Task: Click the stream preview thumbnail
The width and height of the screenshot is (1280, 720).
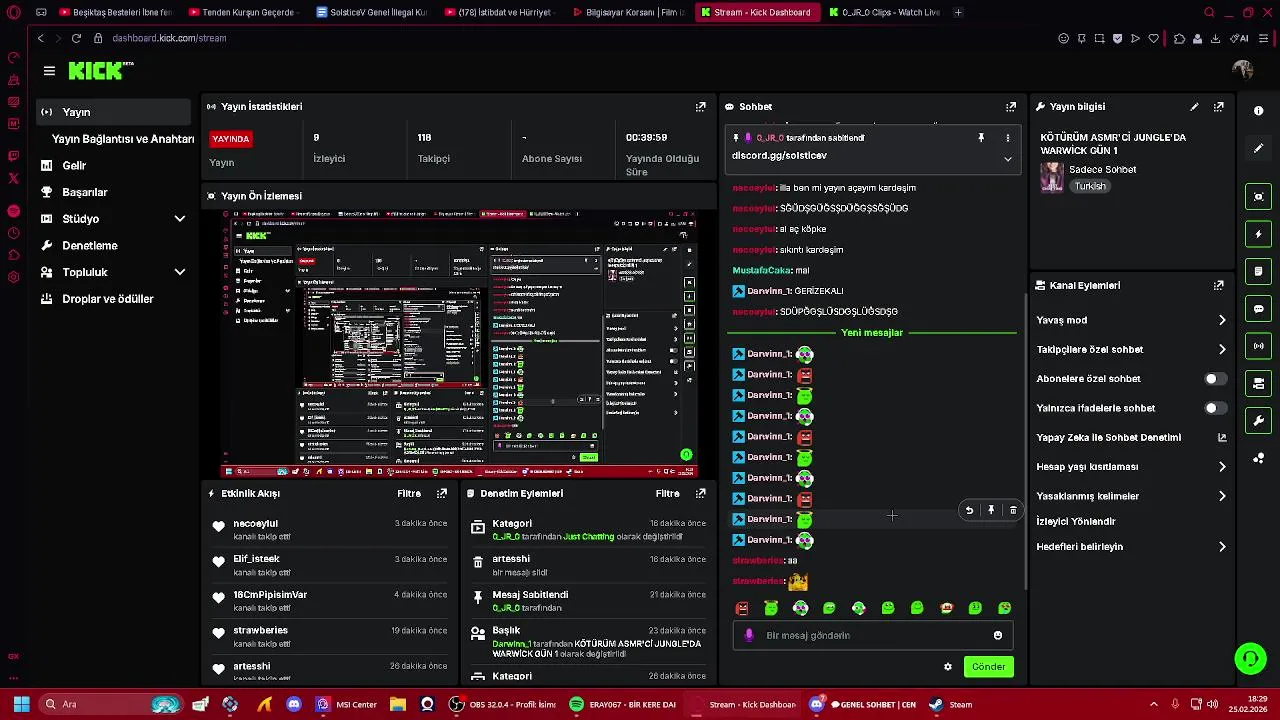Action: [459, 343]
